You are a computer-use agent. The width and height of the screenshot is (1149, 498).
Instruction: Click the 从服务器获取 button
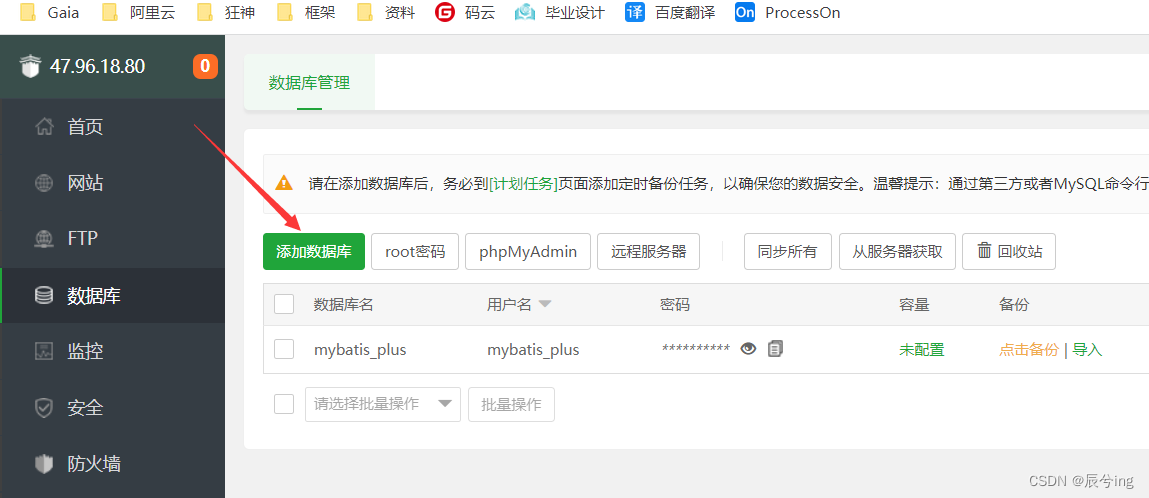pos(897,252)
